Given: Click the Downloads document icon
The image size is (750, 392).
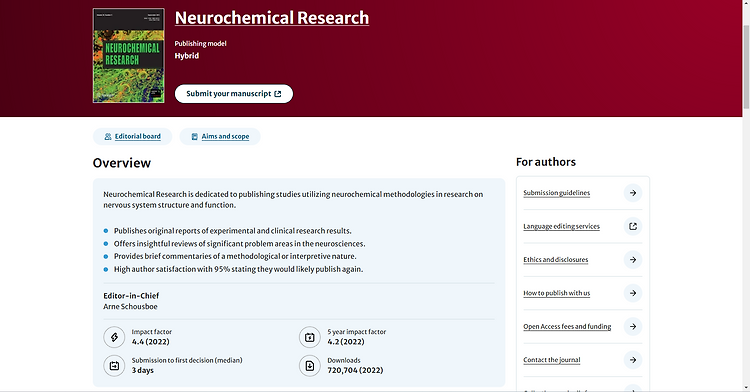Looking at the screenshot, I should tap(310, 366).
